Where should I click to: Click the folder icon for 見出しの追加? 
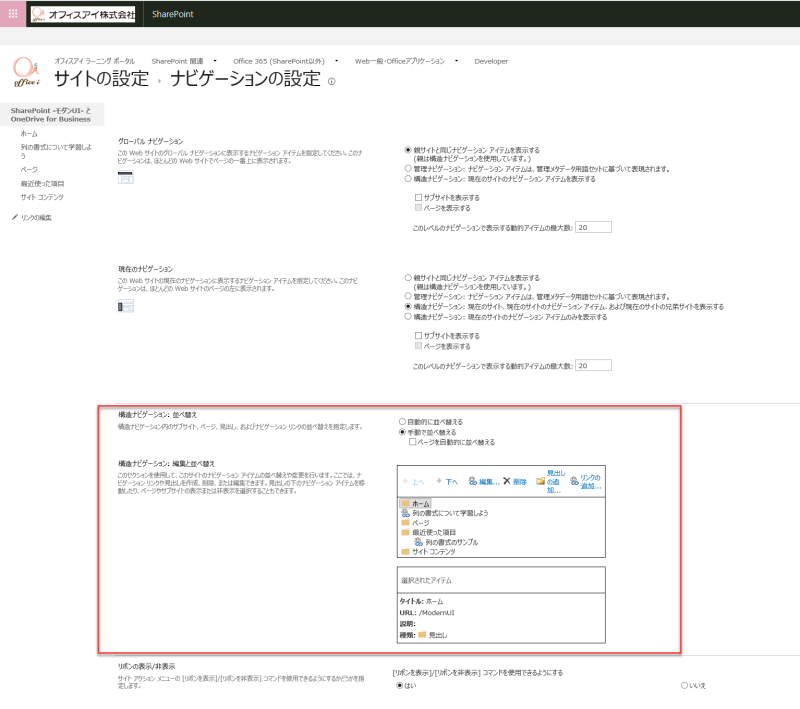[540, 480]
